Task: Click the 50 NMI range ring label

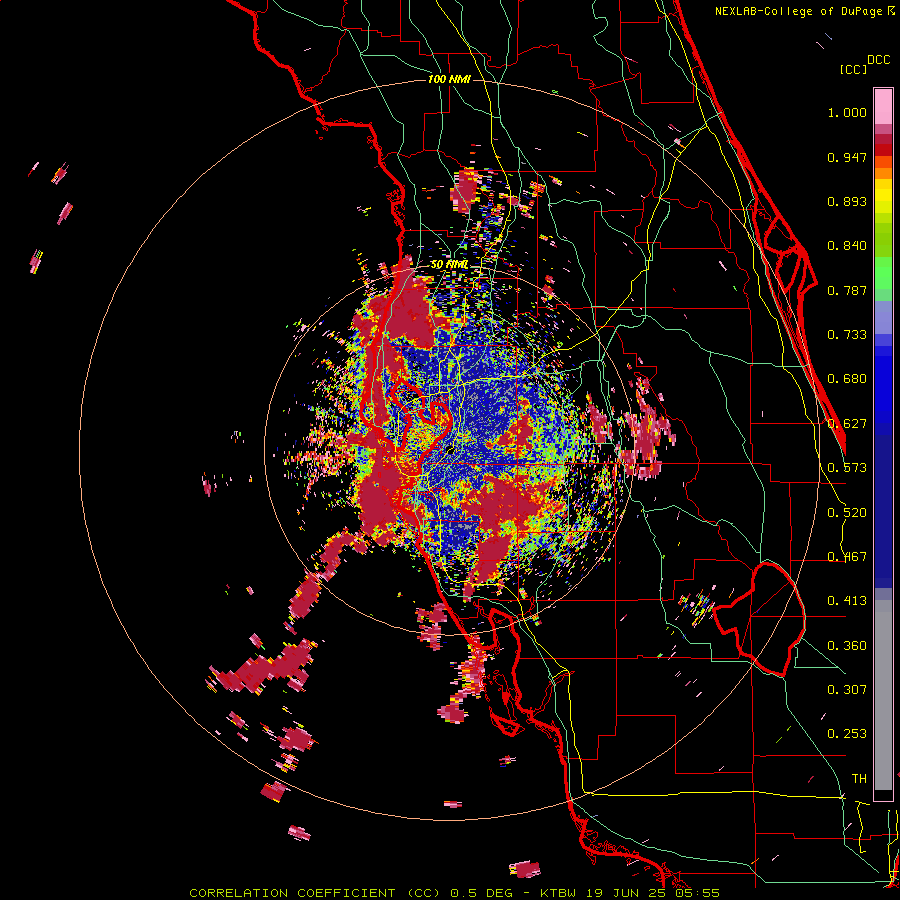Action: (449, 264)
